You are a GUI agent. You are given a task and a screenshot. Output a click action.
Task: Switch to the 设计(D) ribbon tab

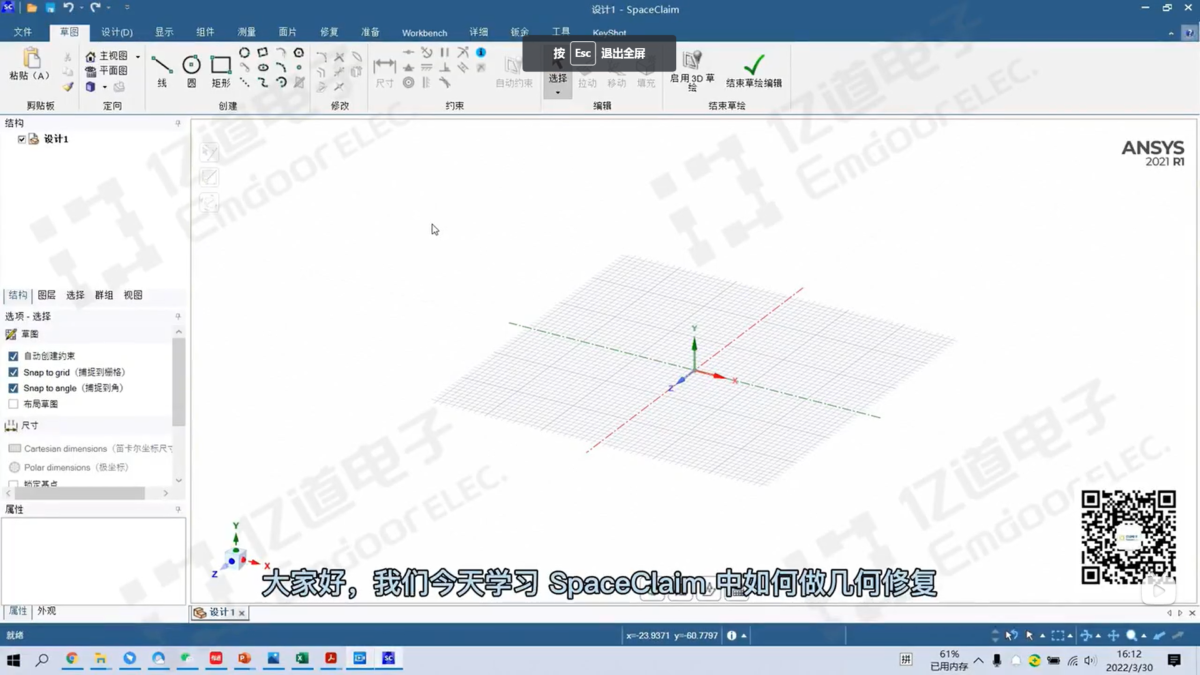coord(117,32)
